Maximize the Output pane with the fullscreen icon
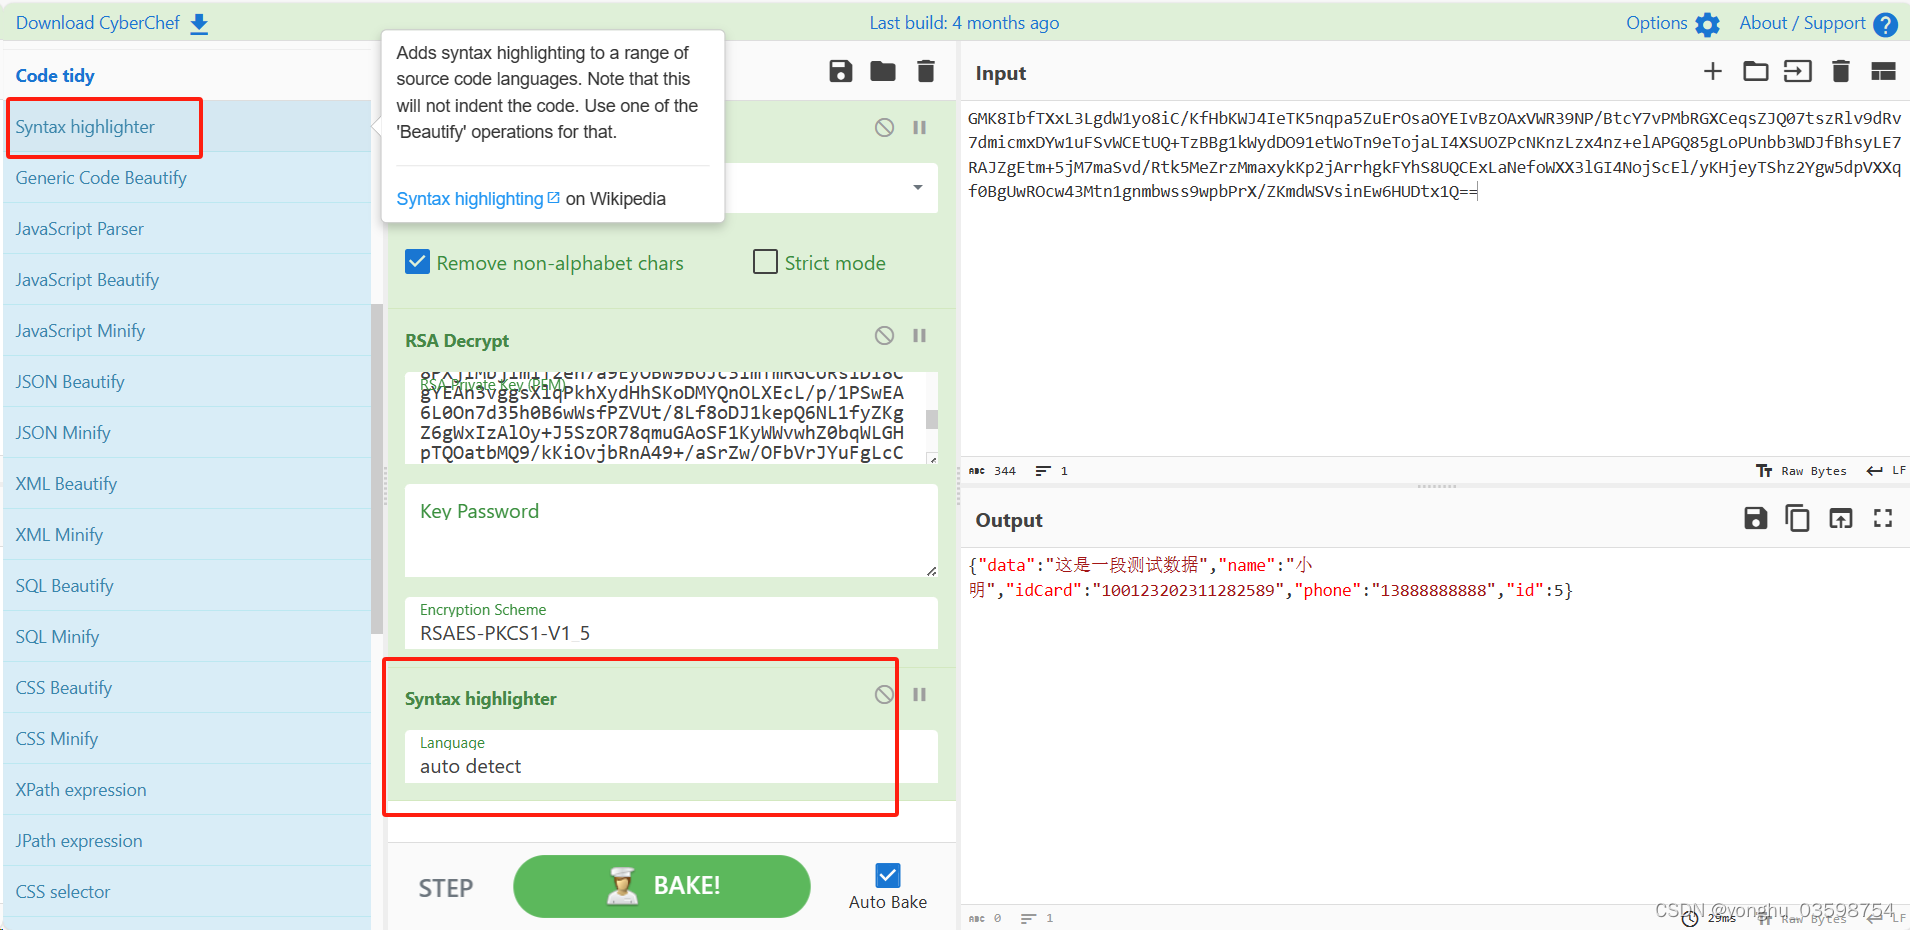This screenshot has height=930, width=1910. coord(1883,518)
